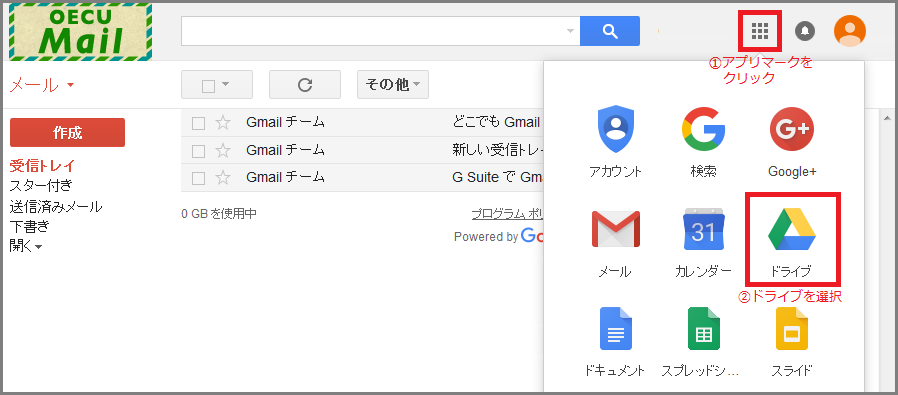Go to 送信済みメール folder
This screenshot has height=395, width=898.
tap(56, 207)
